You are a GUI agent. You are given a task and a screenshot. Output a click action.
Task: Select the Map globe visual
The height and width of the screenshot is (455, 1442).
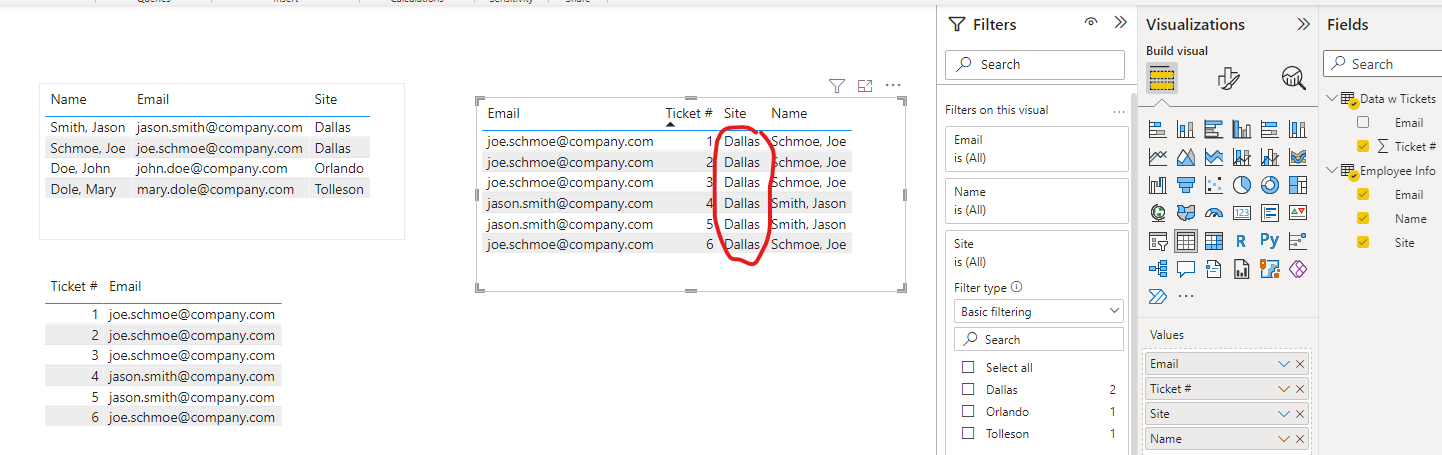tap(1158, 213)
